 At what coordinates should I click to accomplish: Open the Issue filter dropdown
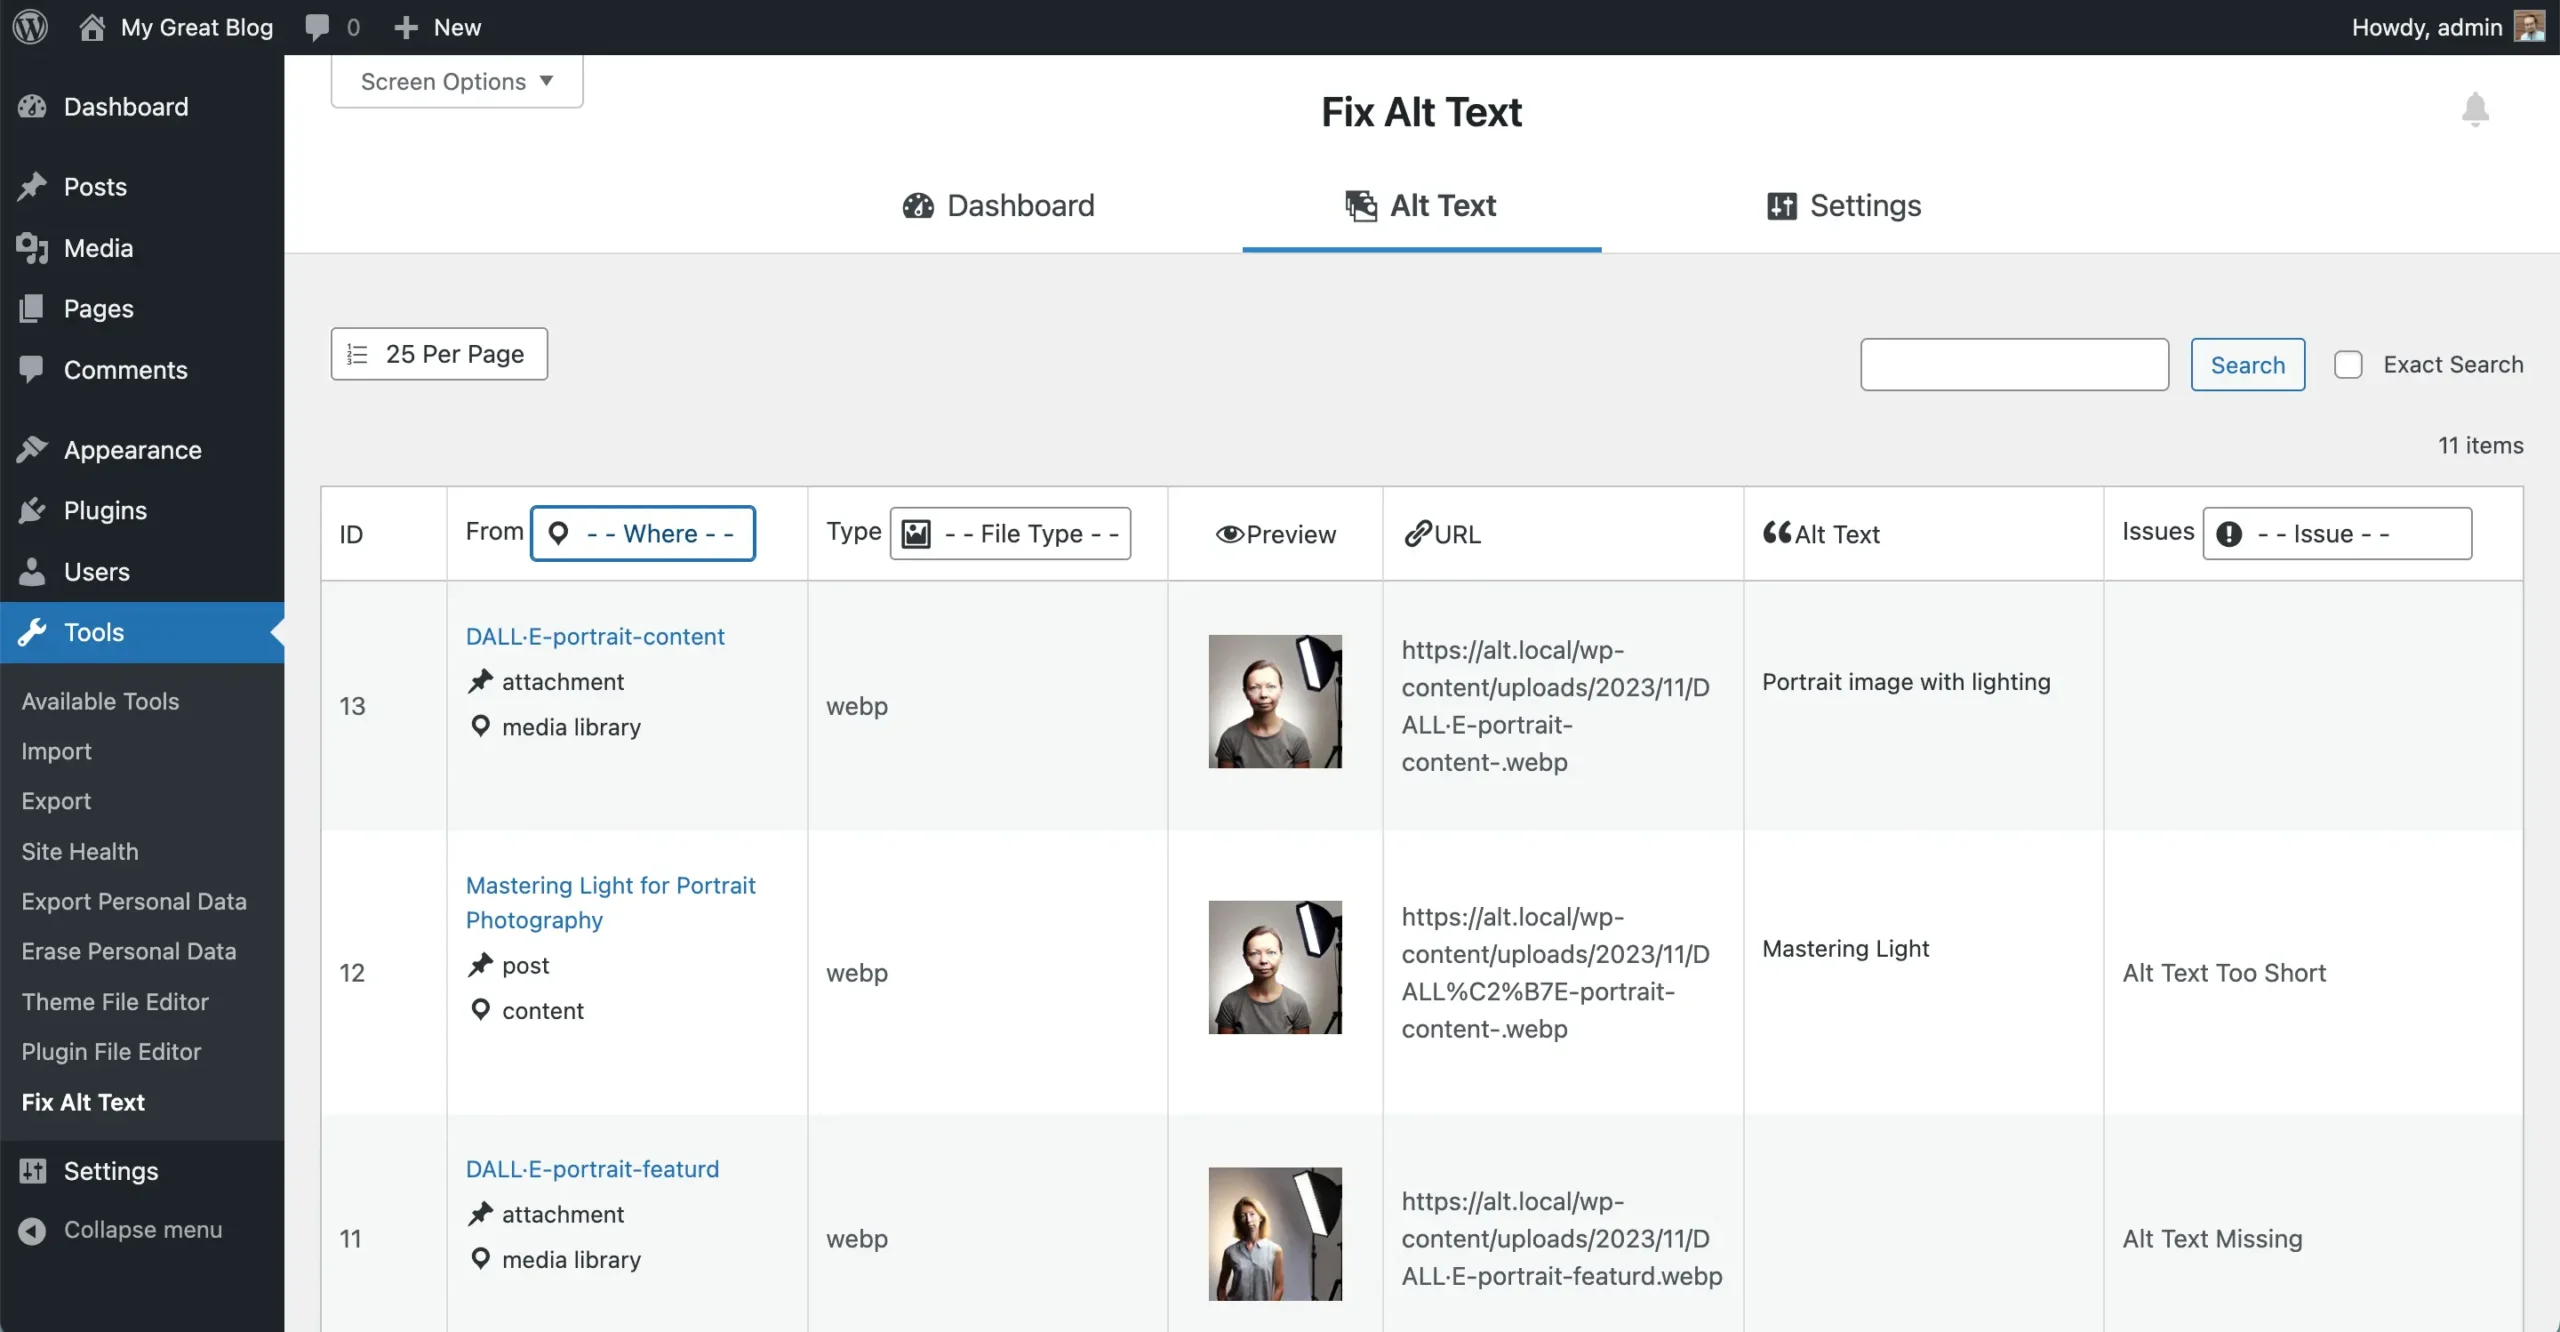tap(2337, 534)
